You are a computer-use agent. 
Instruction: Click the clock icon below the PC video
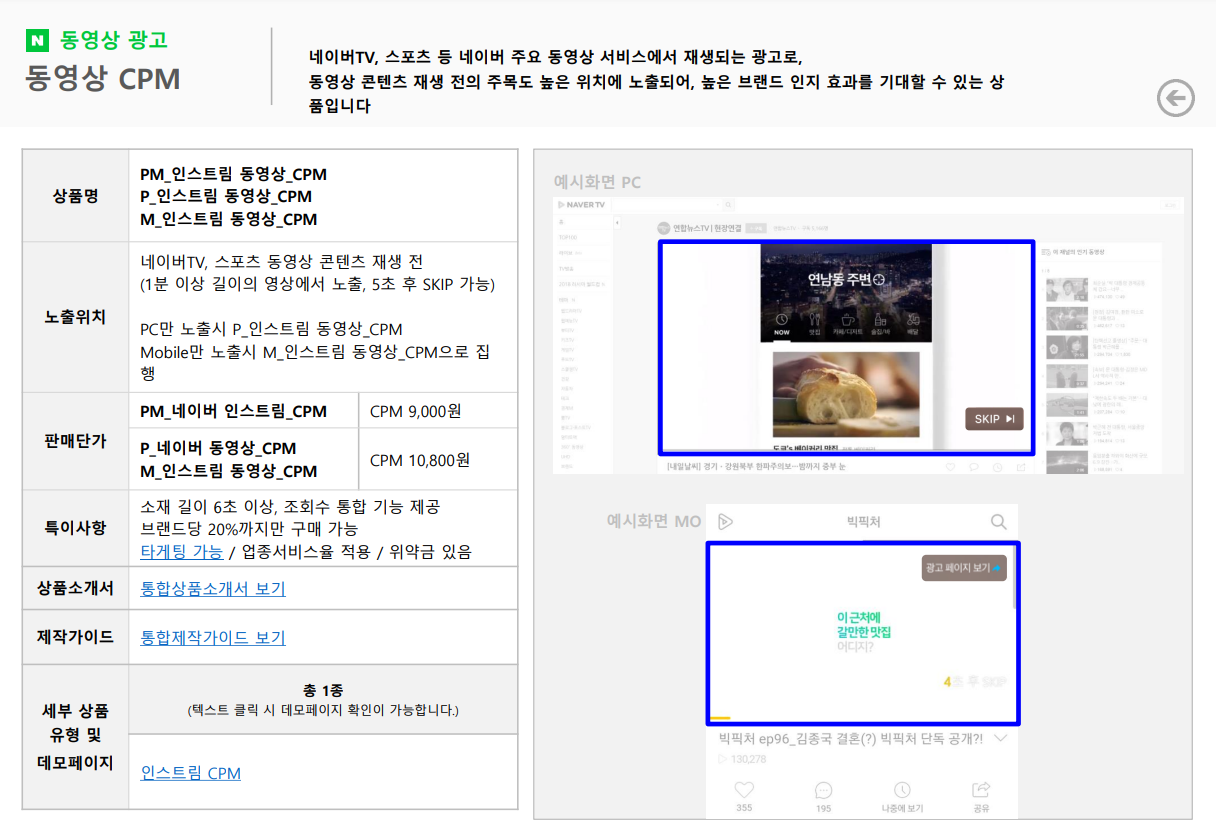(x=998, y=467)
